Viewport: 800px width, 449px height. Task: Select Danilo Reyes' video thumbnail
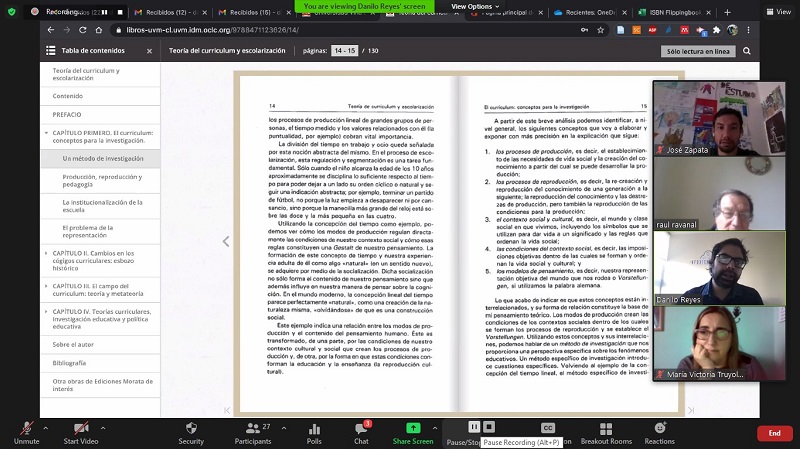pyautogui.click(x=719, y=268)
